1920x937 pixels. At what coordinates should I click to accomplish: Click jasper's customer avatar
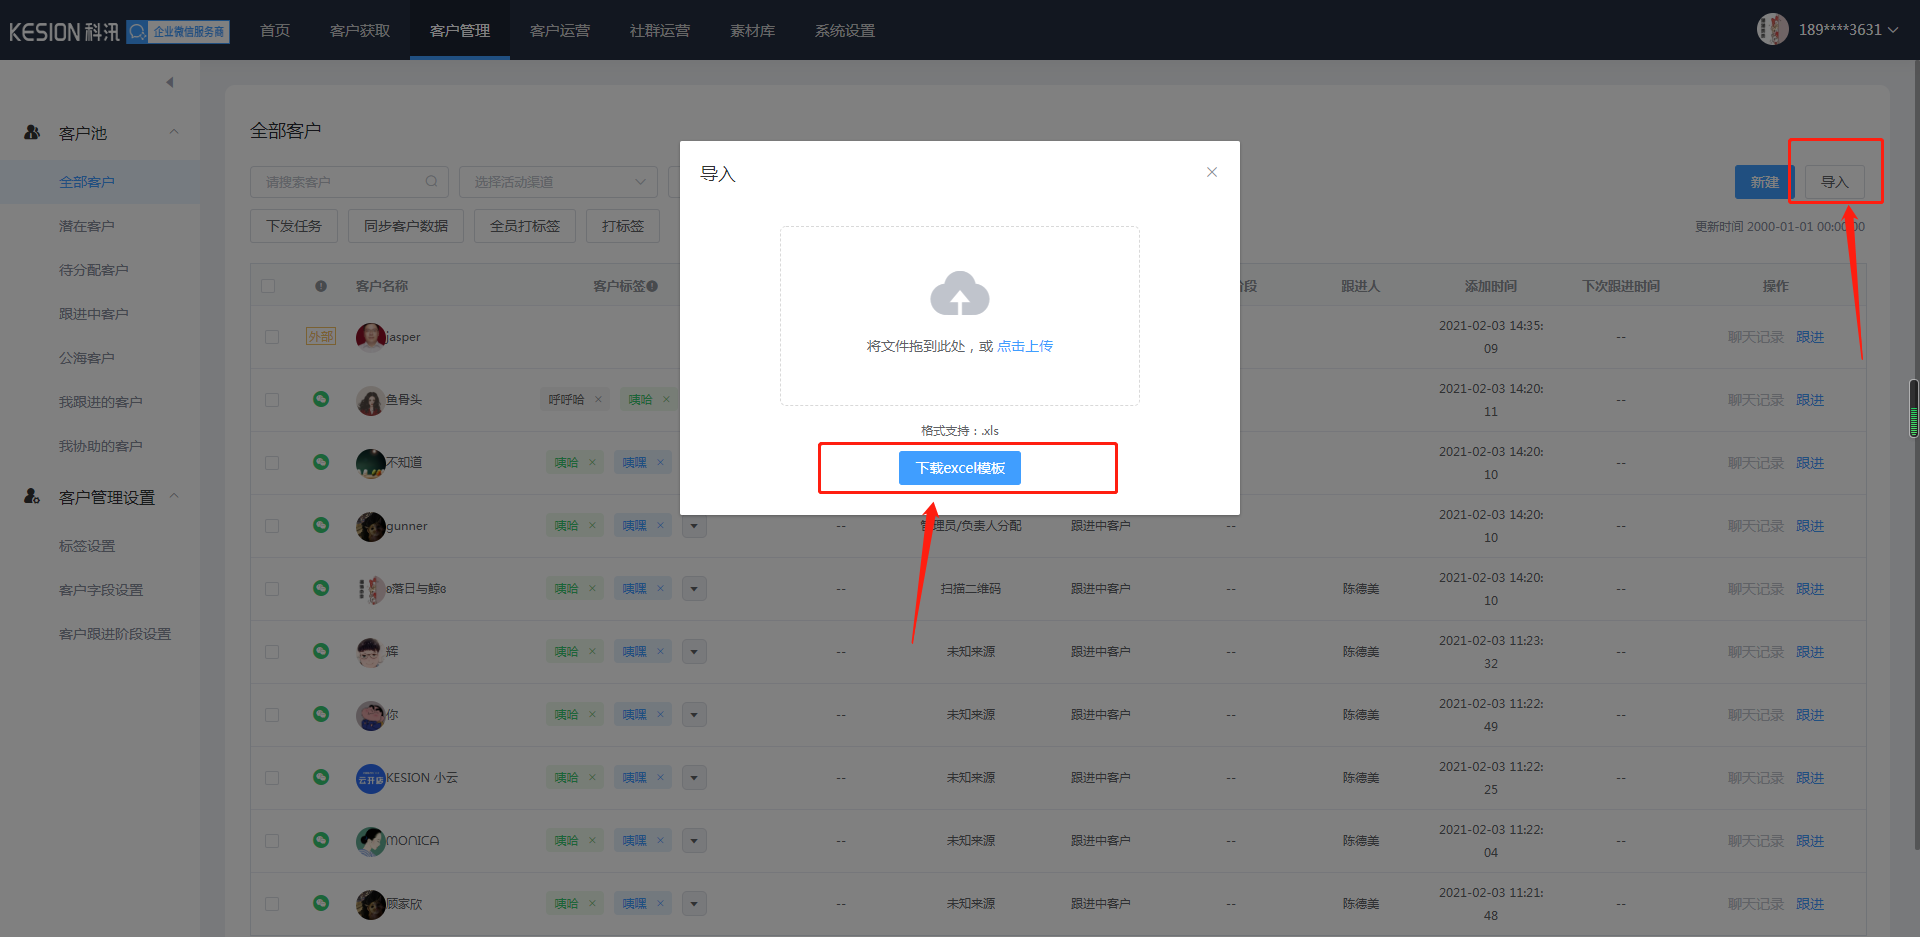(x=370, y=337)
